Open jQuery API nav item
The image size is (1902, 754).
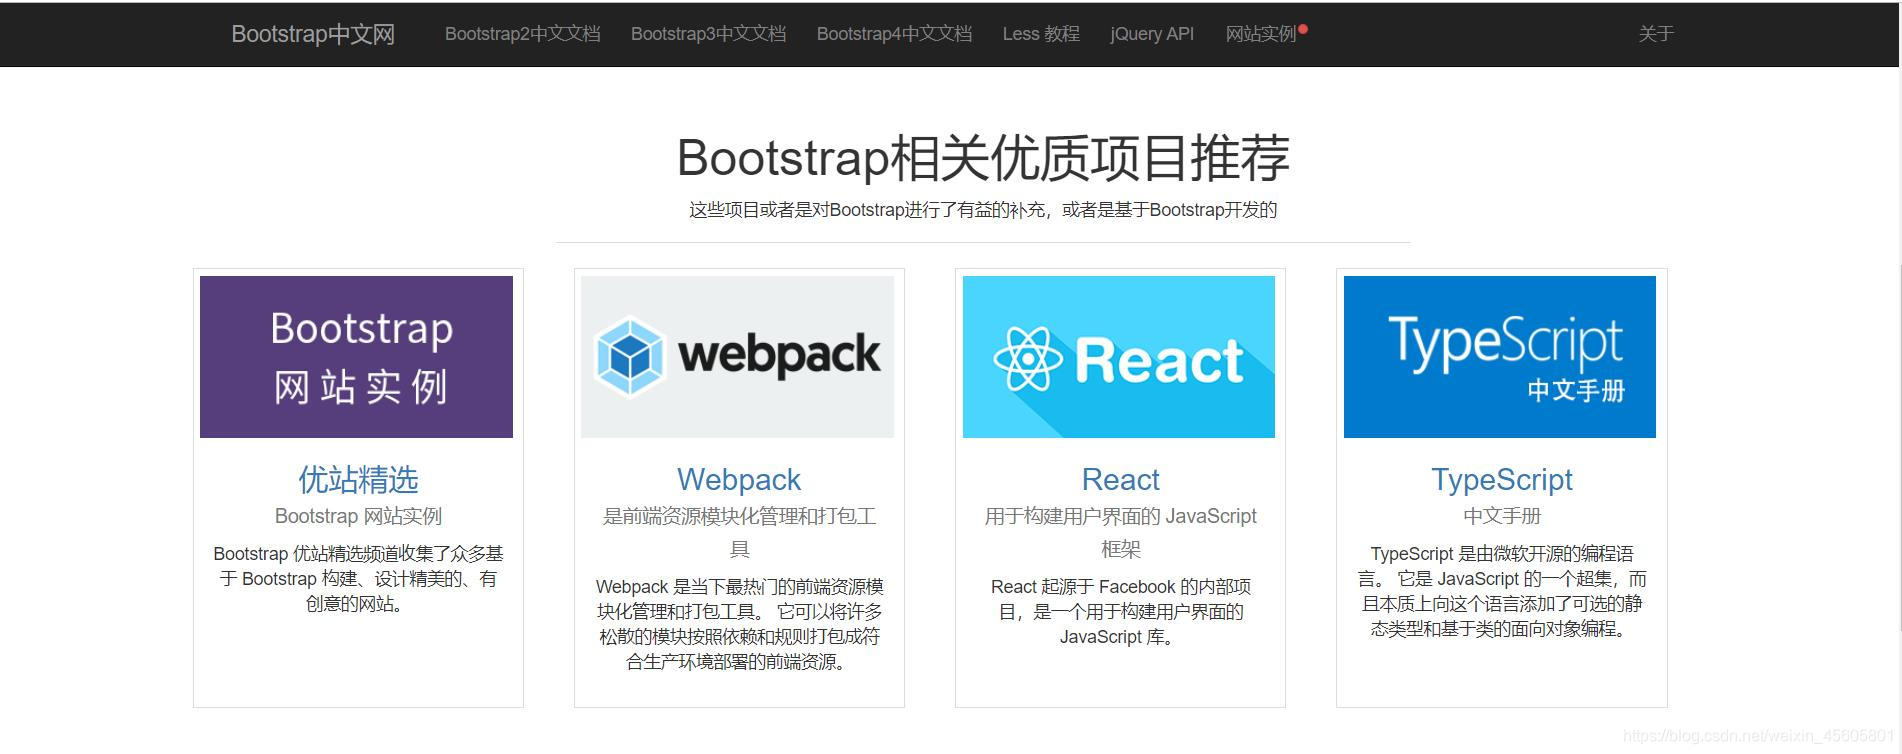click(x=1152, y=34)
